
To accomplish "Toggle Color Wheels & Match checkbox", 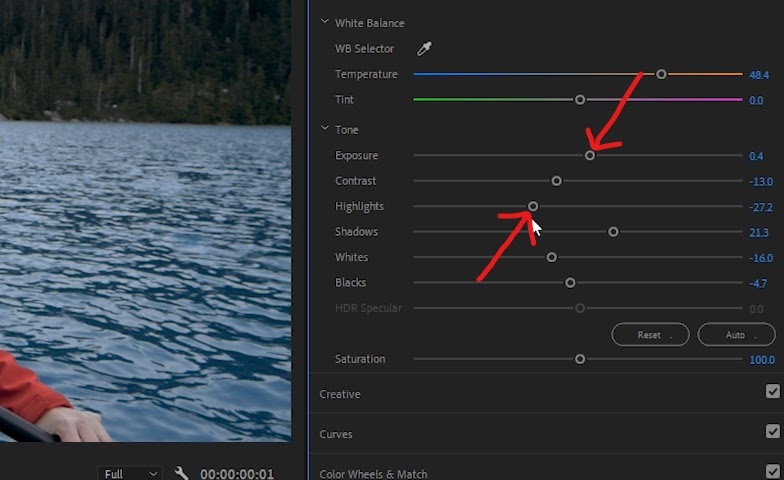I will click(x=772, y=471).
